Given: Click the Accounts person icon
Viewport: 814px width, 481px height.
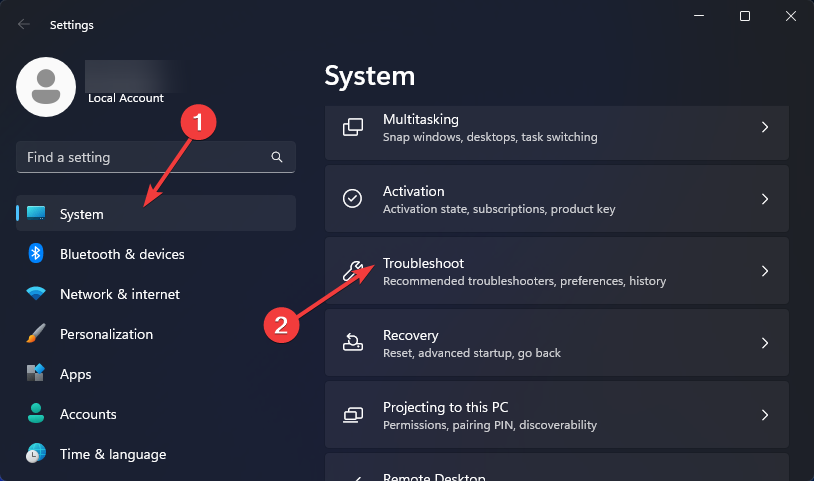Looking at the screenshot, I should click(x=36, y=414).
